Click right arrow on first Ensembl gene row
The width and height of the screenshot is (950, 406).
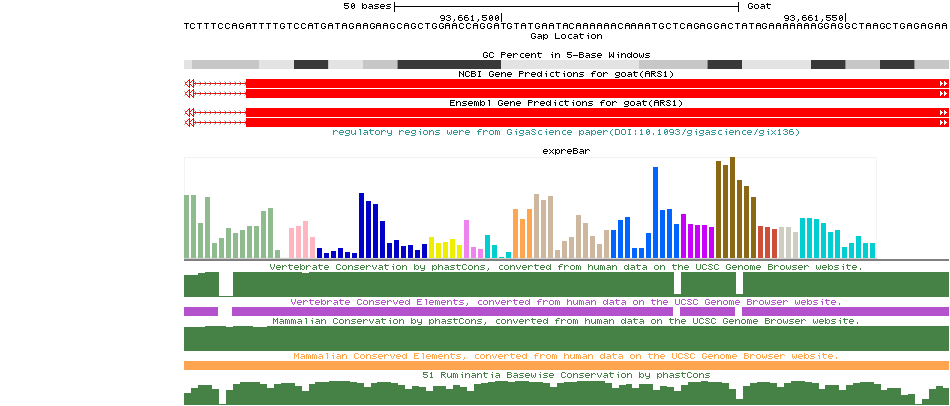coord(943,112)
